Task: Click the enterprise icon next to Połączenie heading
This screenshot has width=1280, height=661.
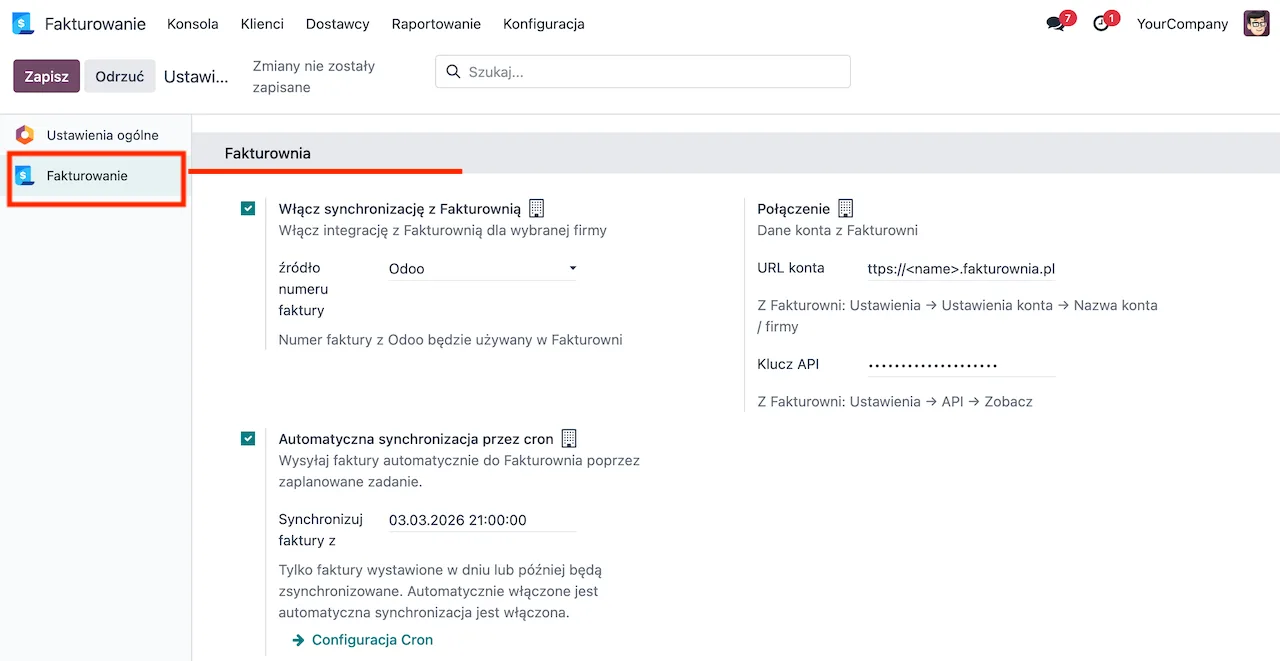Action: (x=845, y=207)
